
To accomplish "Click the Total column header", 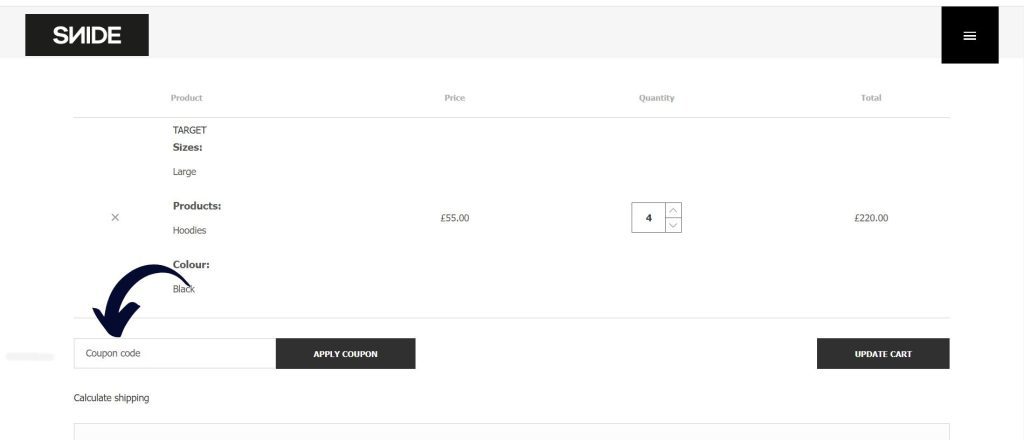I will 871,98.
